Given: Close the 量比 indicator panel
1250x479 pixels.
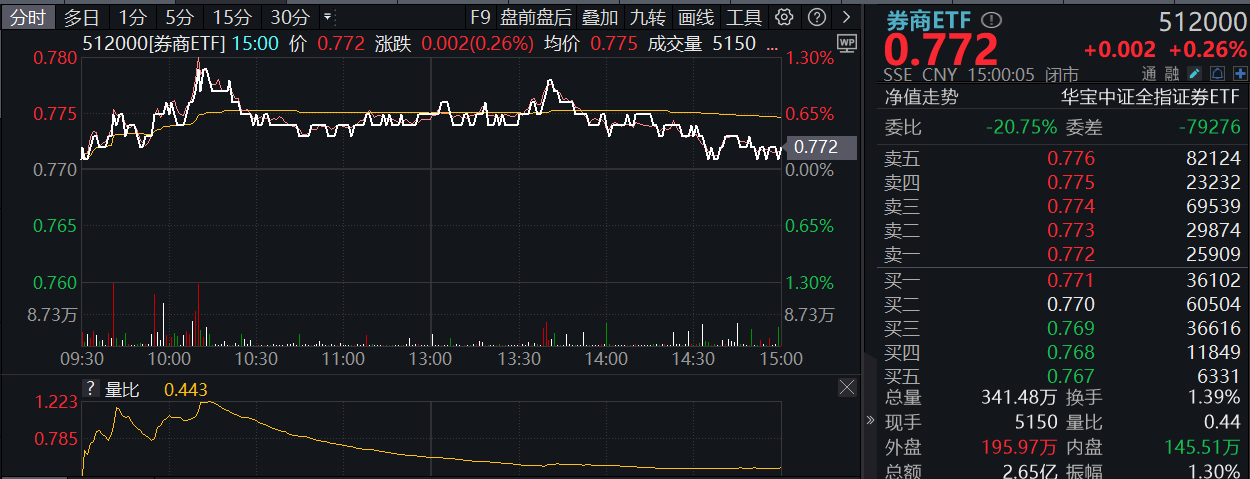Looking at the screenshot, I should coord(847,387).
